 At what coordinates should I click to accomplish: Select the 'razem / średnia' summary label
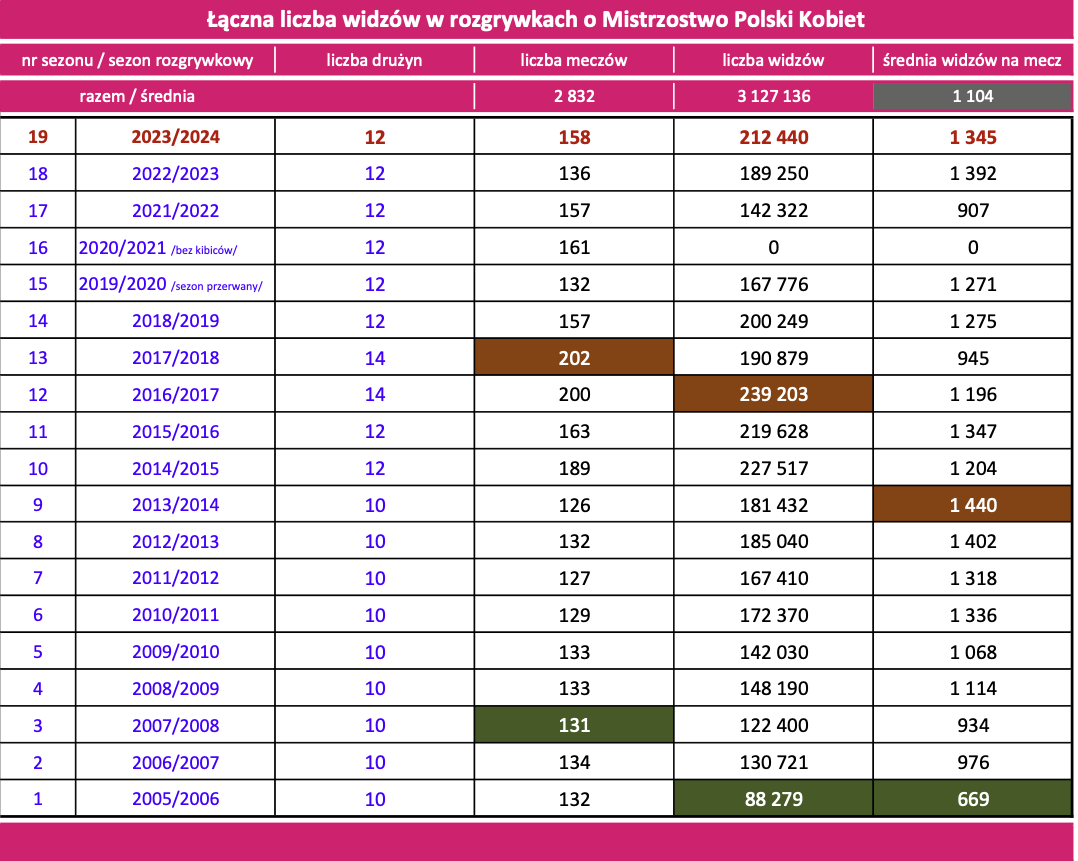[x=137, y=97]
